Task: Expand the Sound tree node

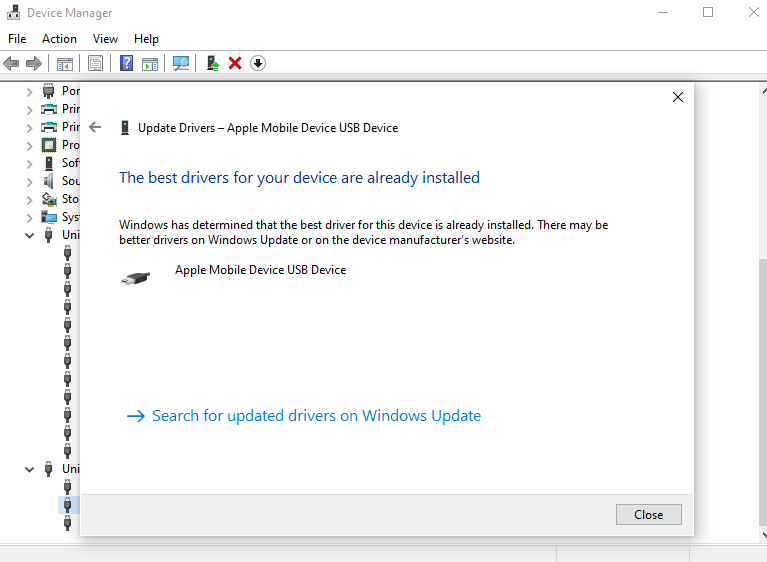Action: 29,182
